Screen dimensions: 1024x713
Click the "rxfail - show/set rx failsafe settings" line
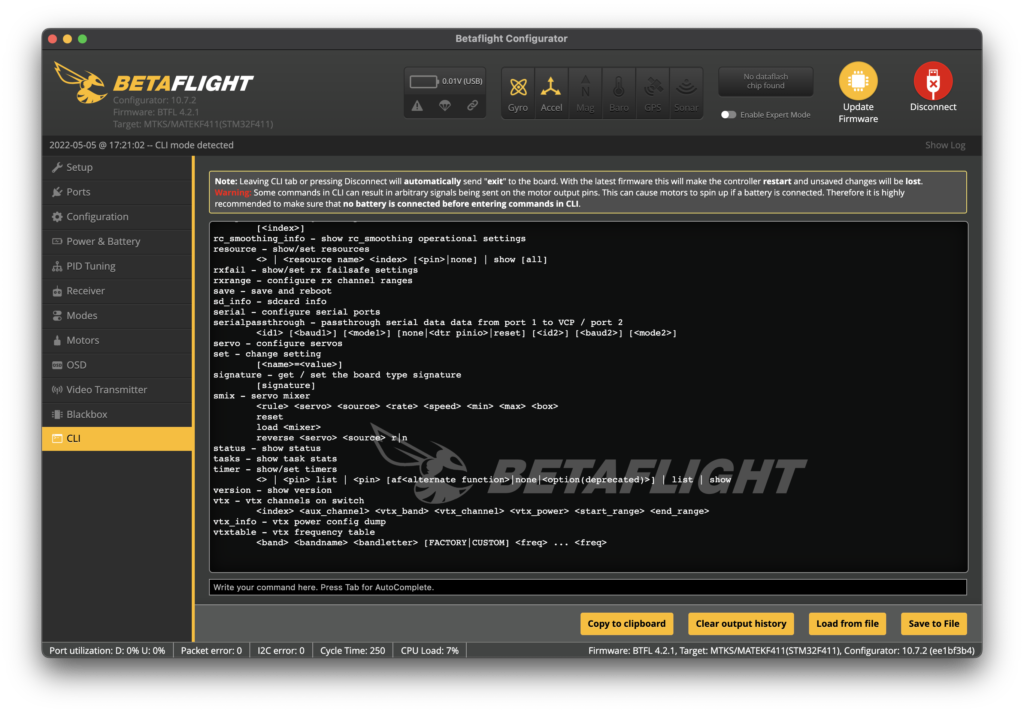315,270
